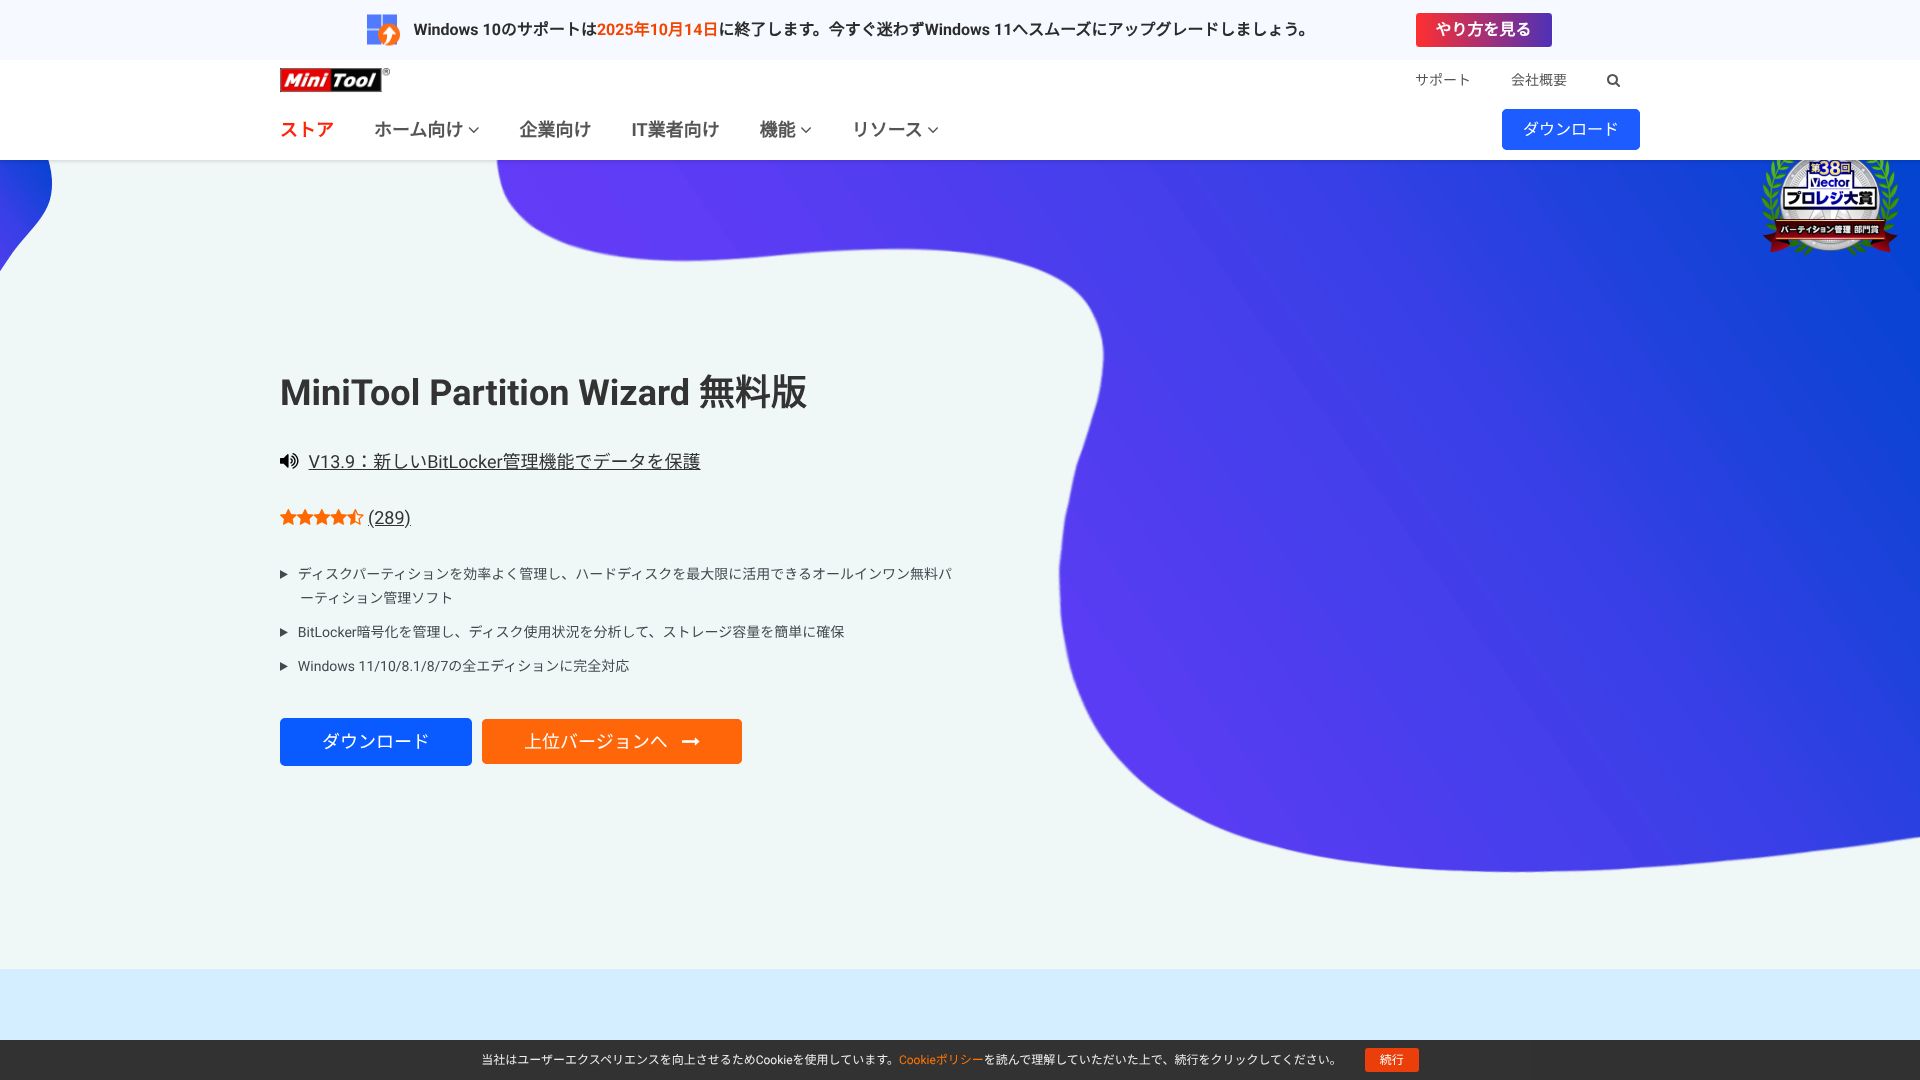Expand the ホーム向け dropdown menu

click(427, 129)
